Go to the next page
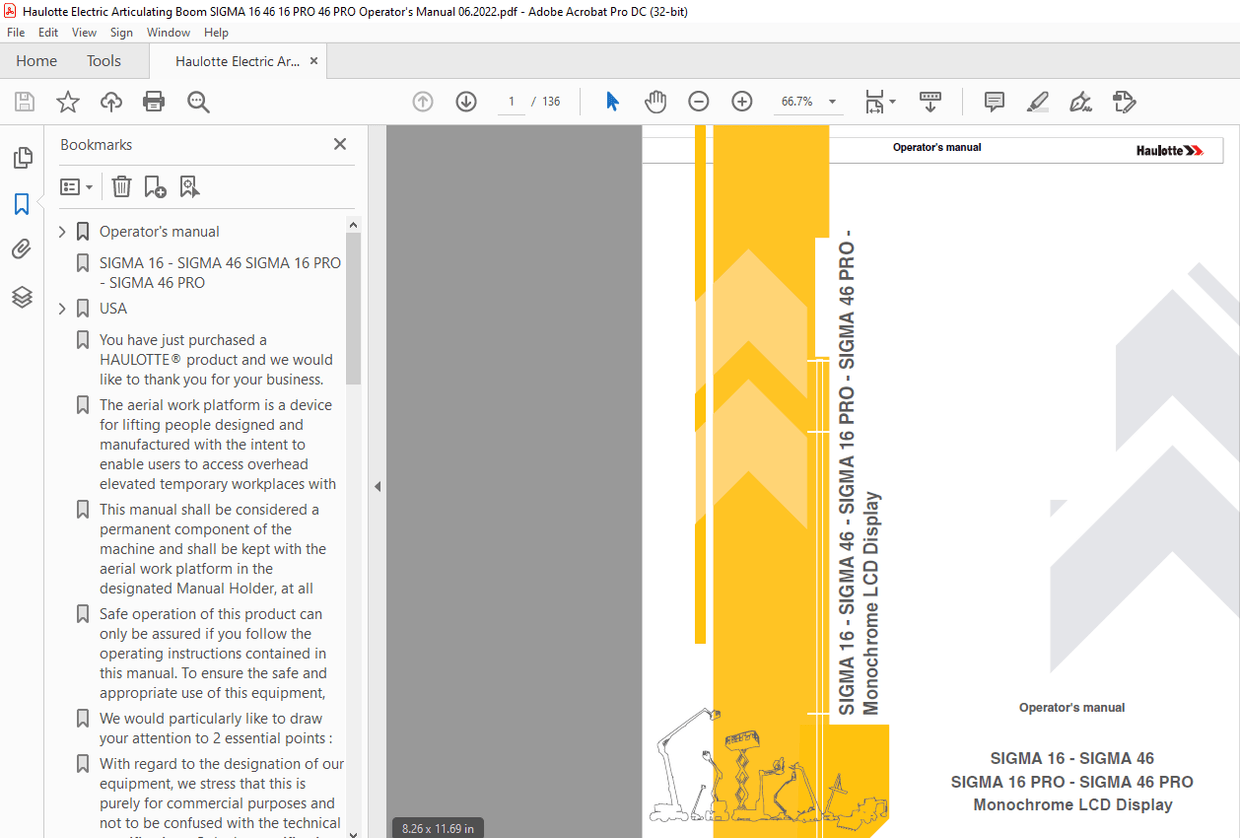Screen dimensions: 1240x838 466,101
